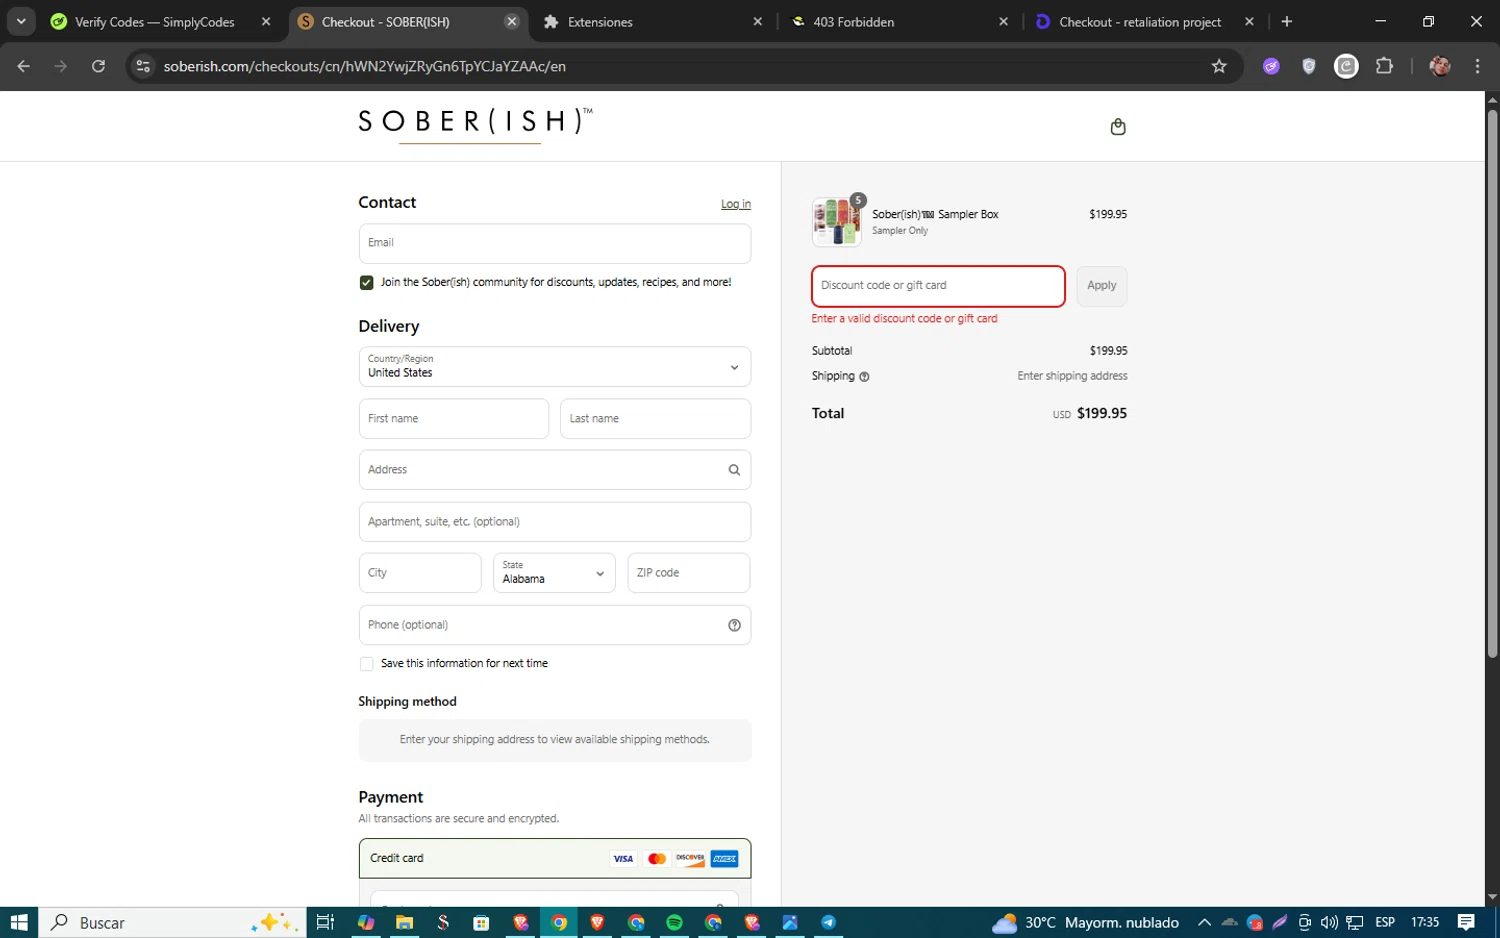
Task: Click the Email input field
Action: [555, 243]
